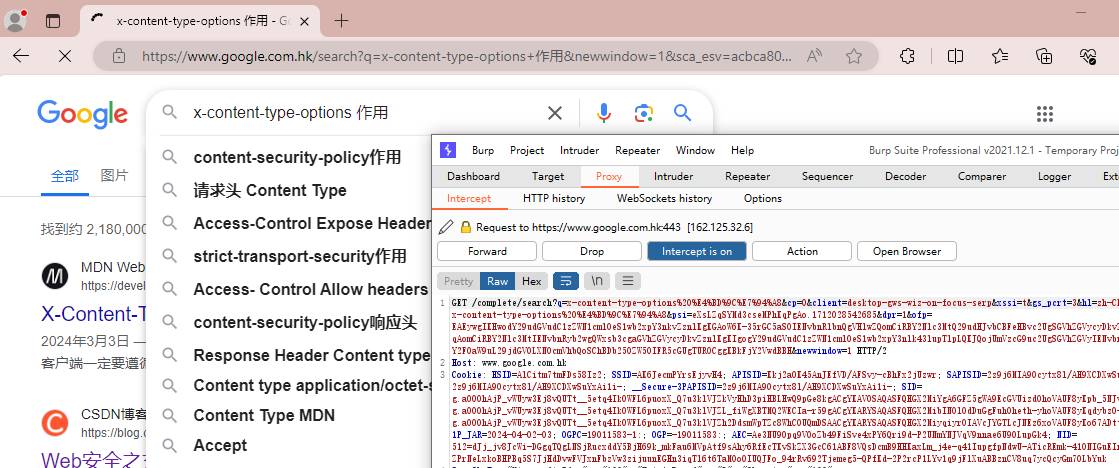Go back in the browser
Viewport: 1119px width, 468px height.
[x=21, y=56]
